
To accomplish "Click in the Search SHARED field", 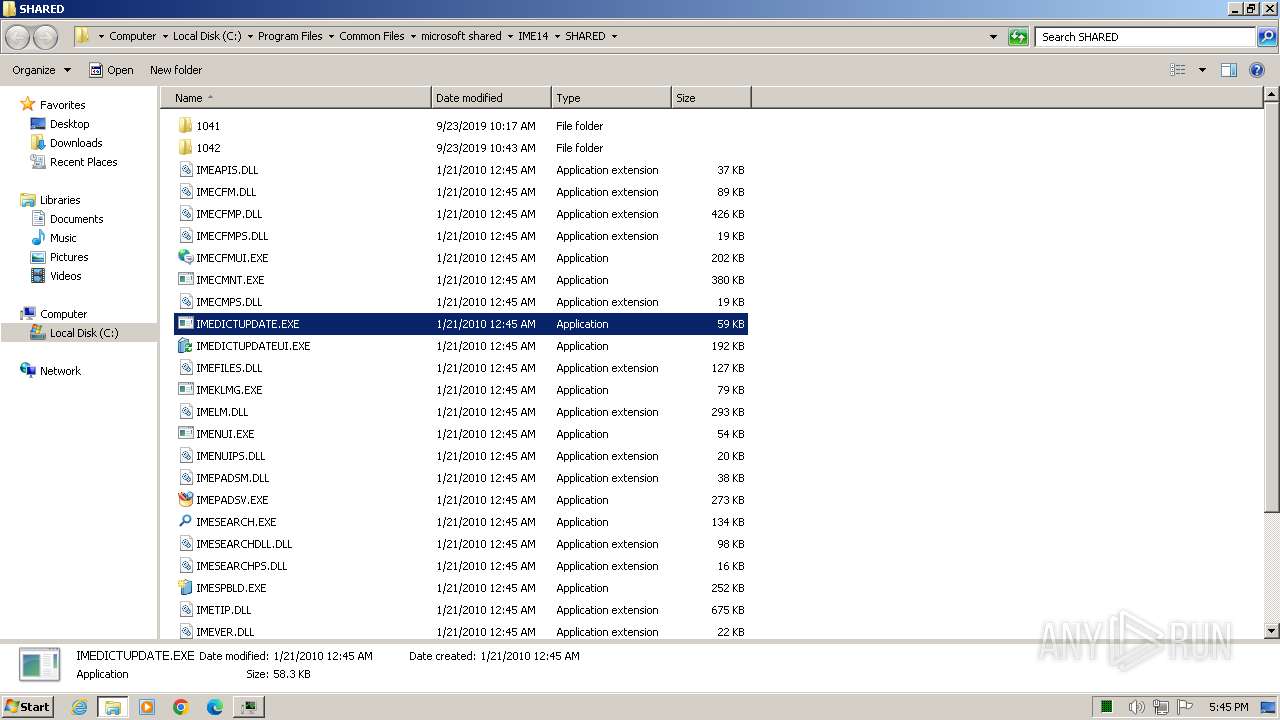I will [1145, 37].
